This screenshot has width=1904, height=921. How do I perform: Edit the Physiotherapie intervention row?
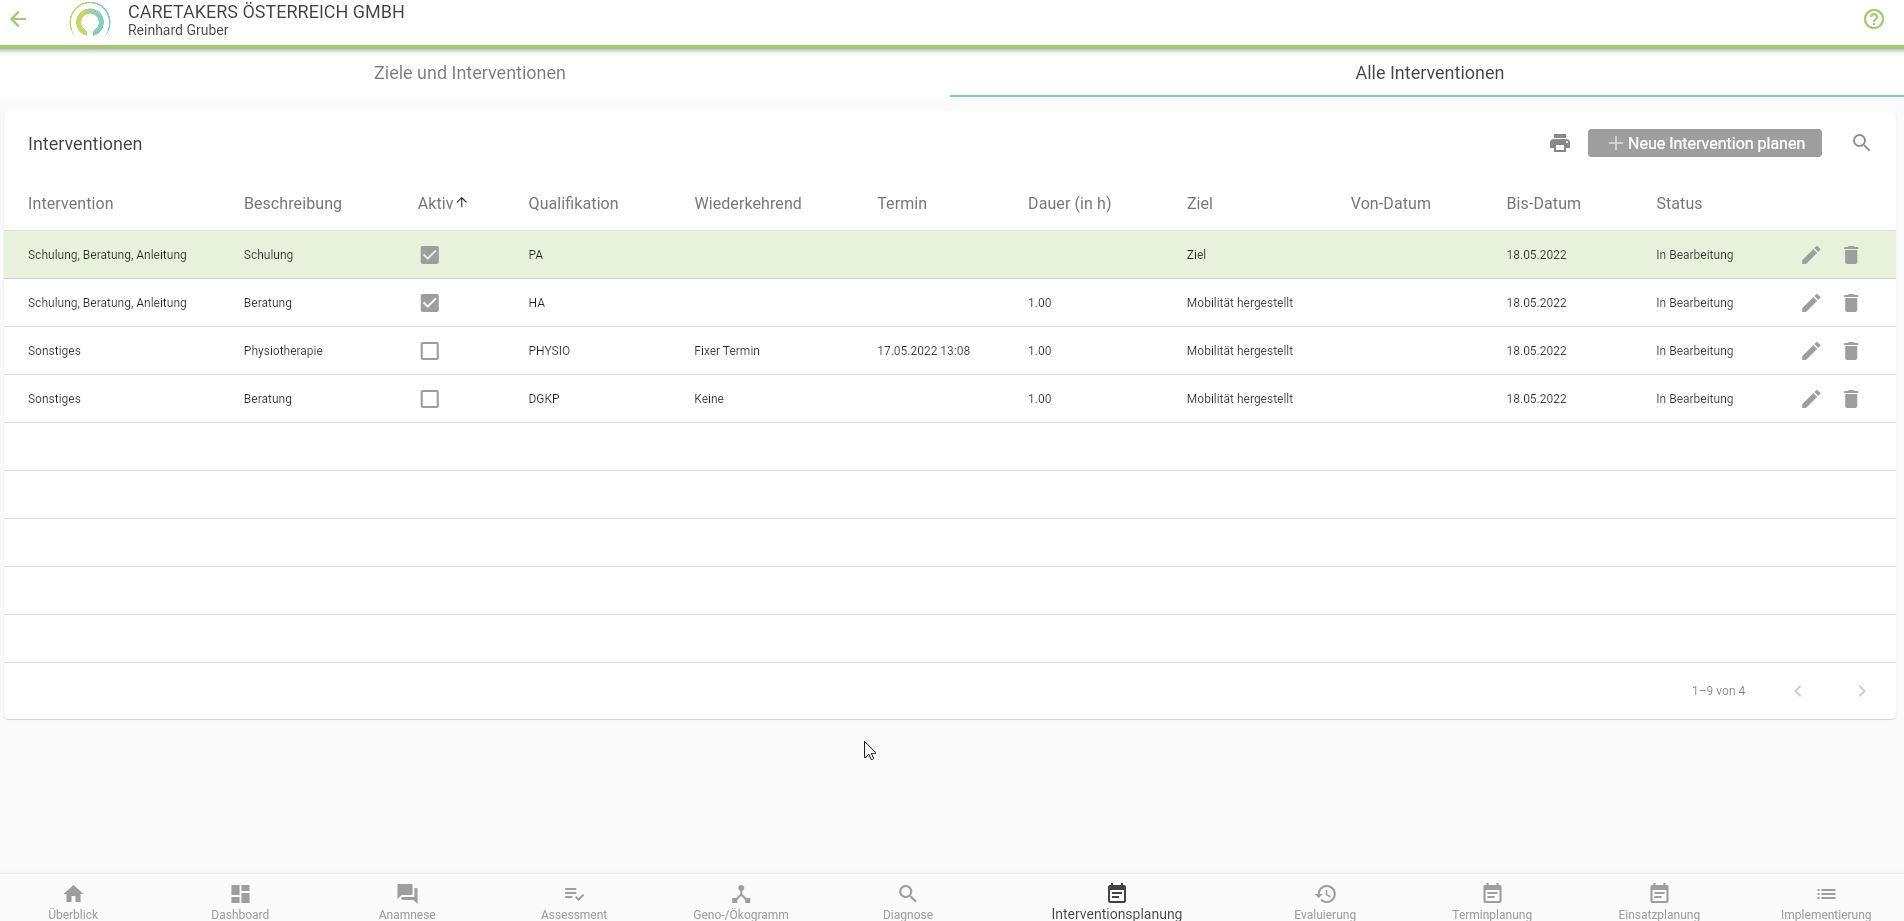(x=1810, y=351)
